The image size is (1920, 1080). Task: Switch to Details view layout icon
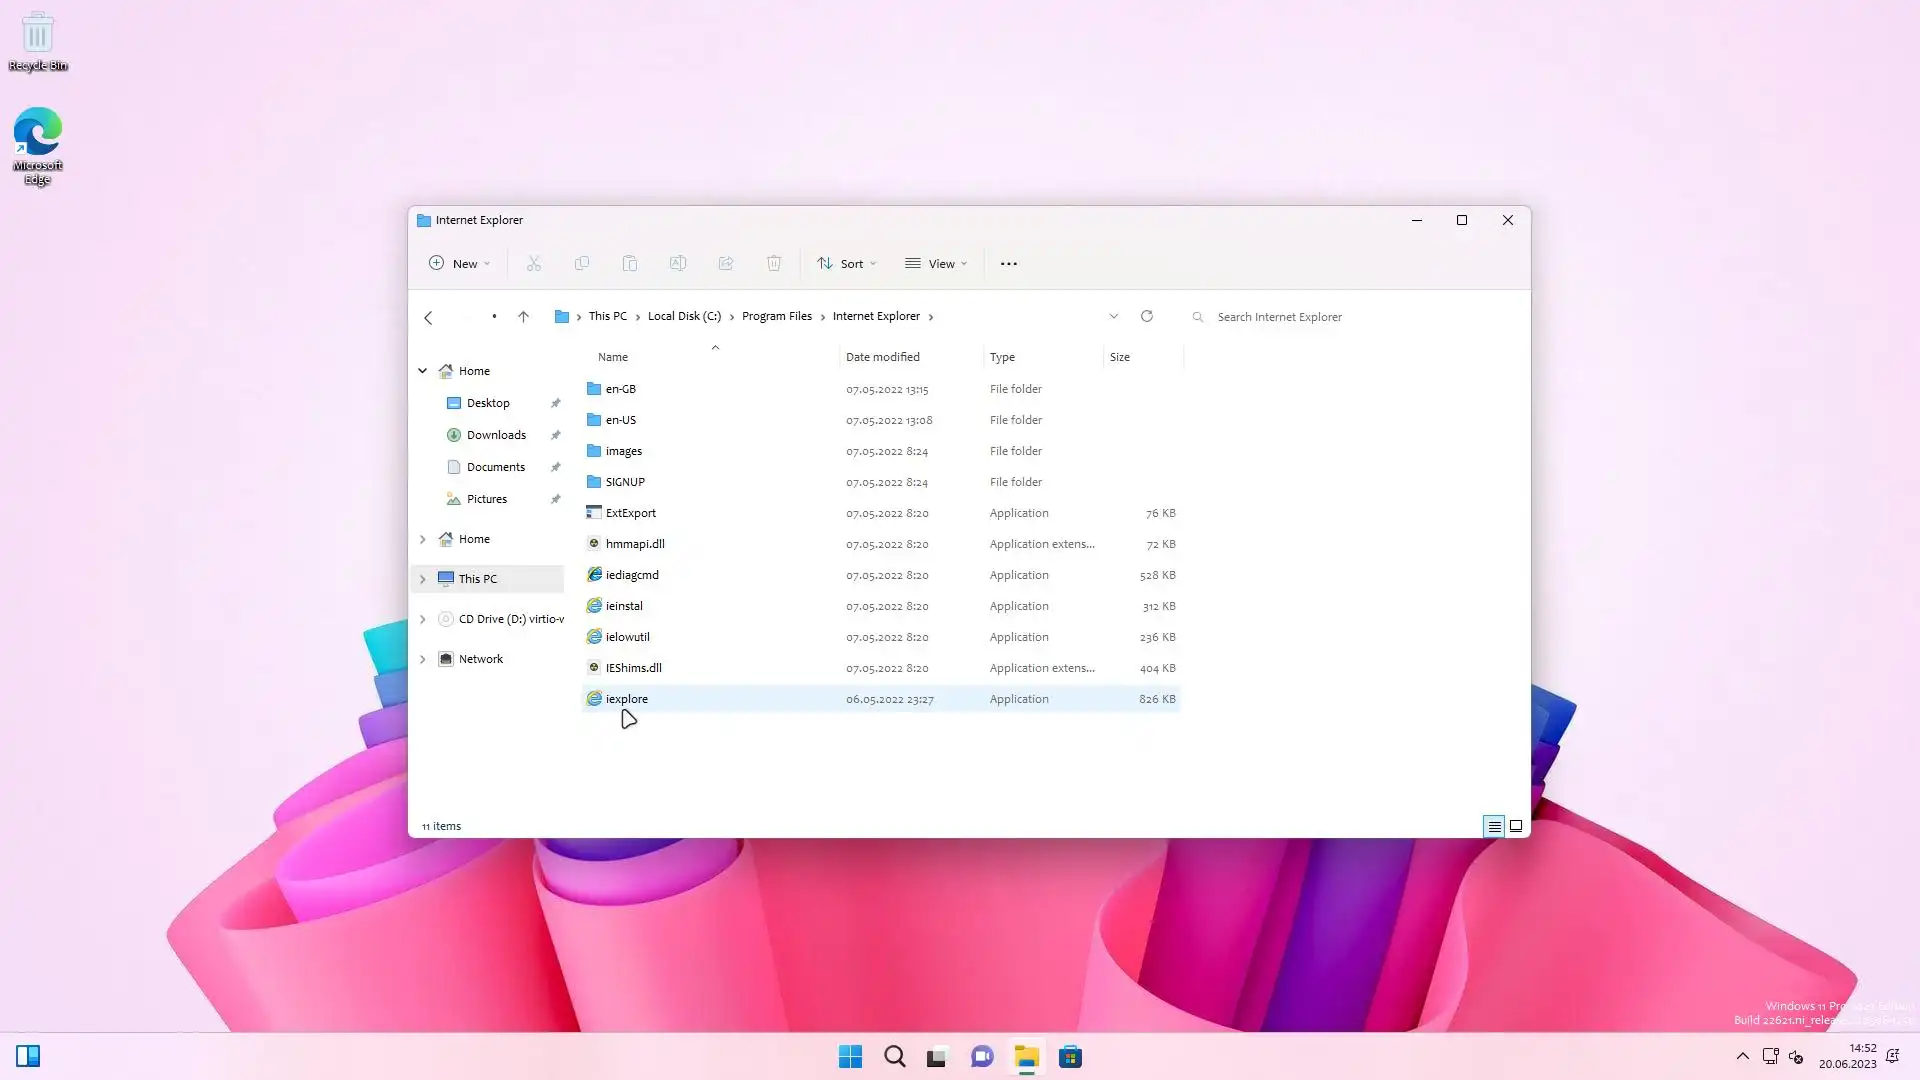tap(1493, 826)
